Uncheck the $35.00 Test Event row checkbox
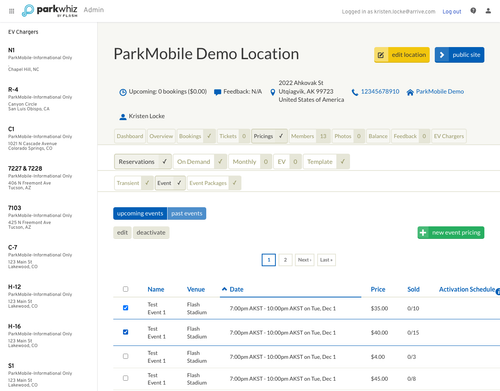 click(x=126, y=308)
